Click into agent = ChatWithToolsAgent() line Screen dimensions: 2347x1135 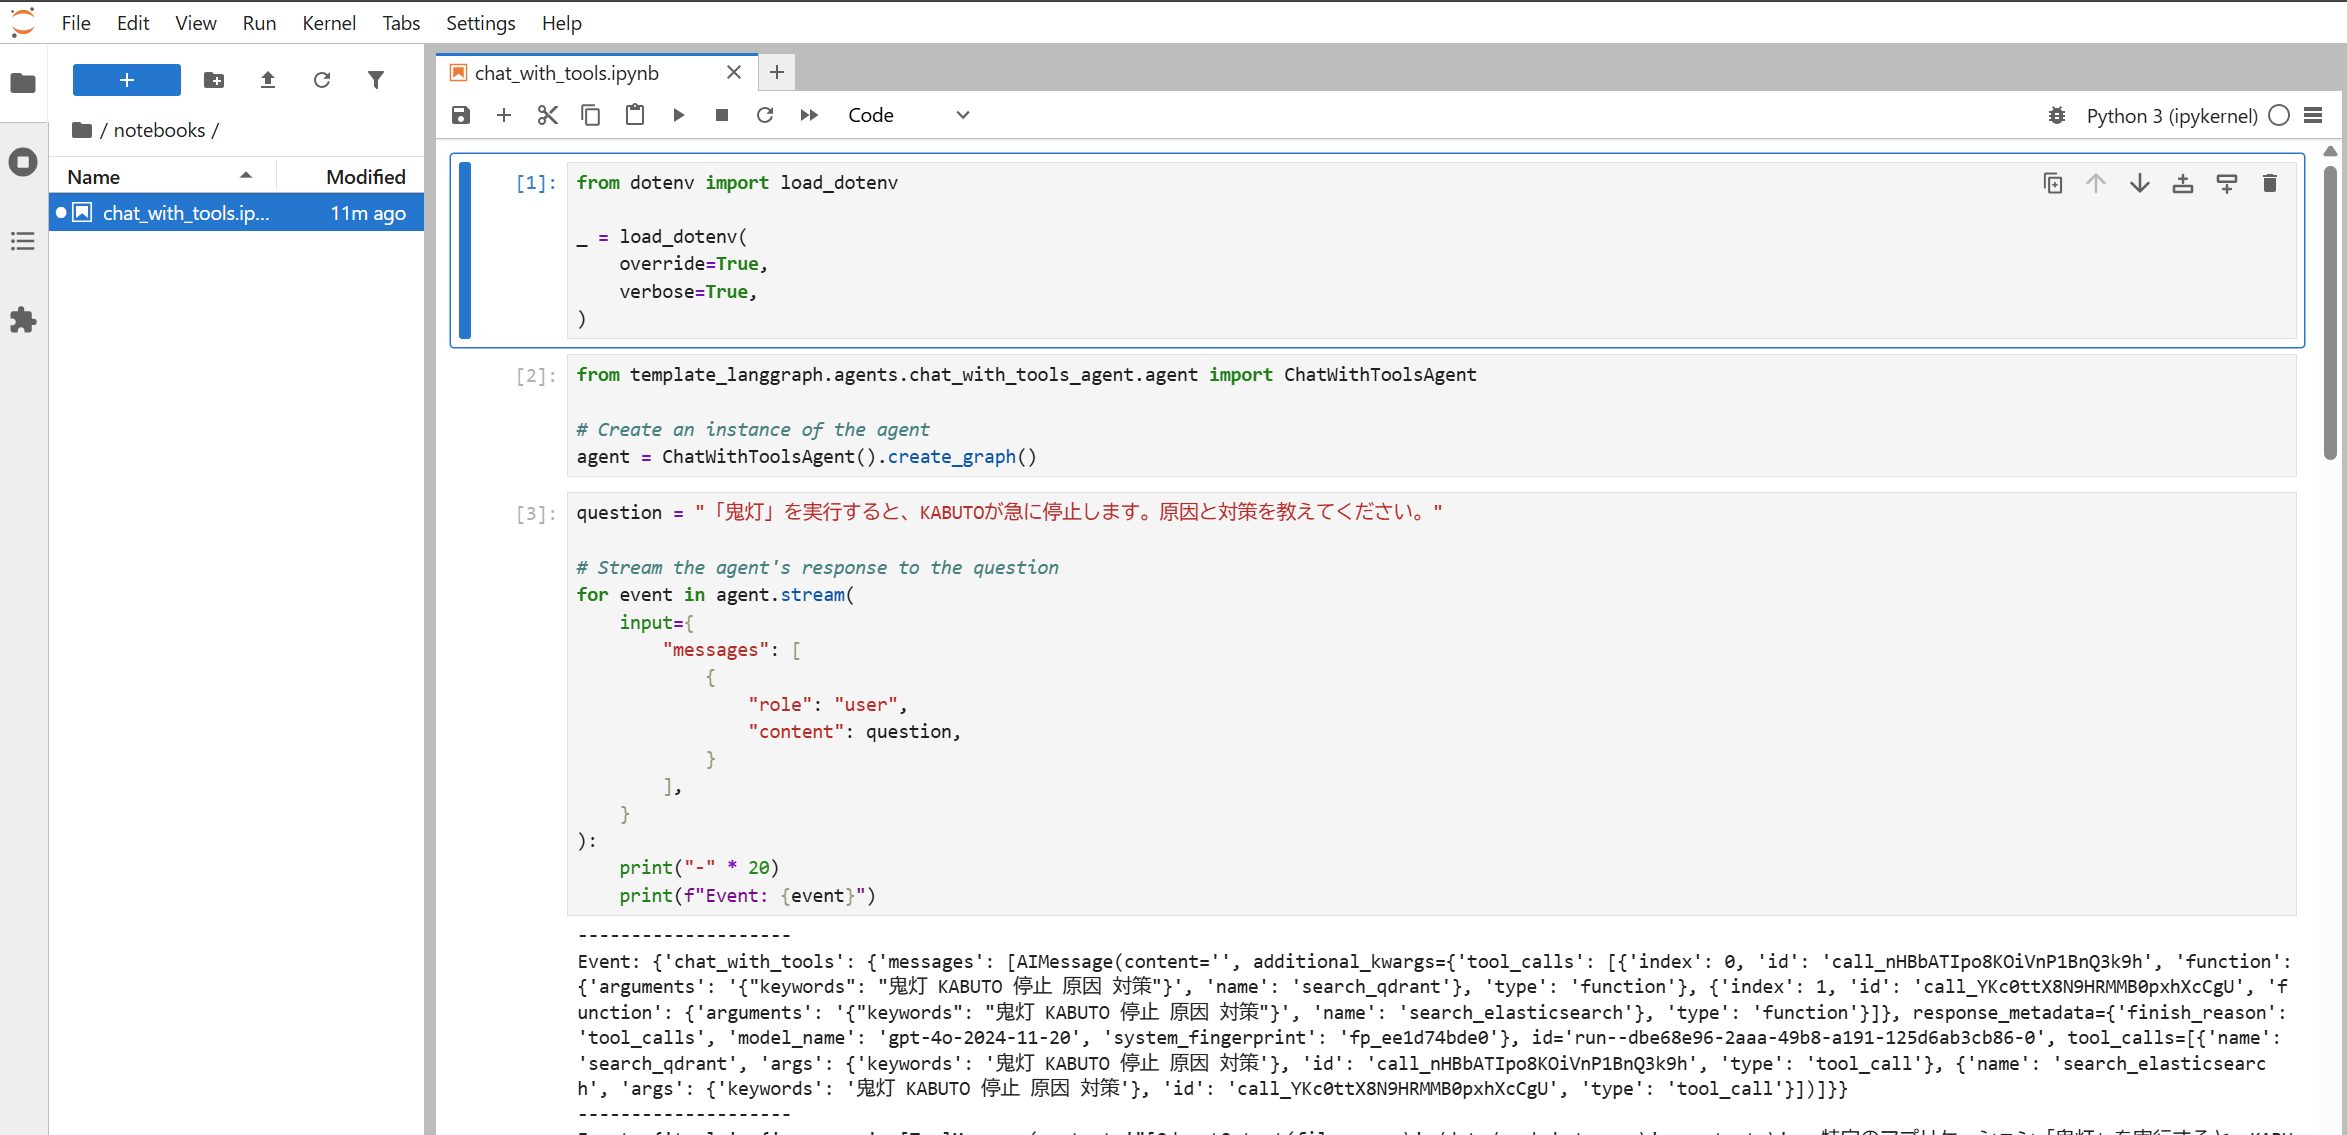point(807,457)
